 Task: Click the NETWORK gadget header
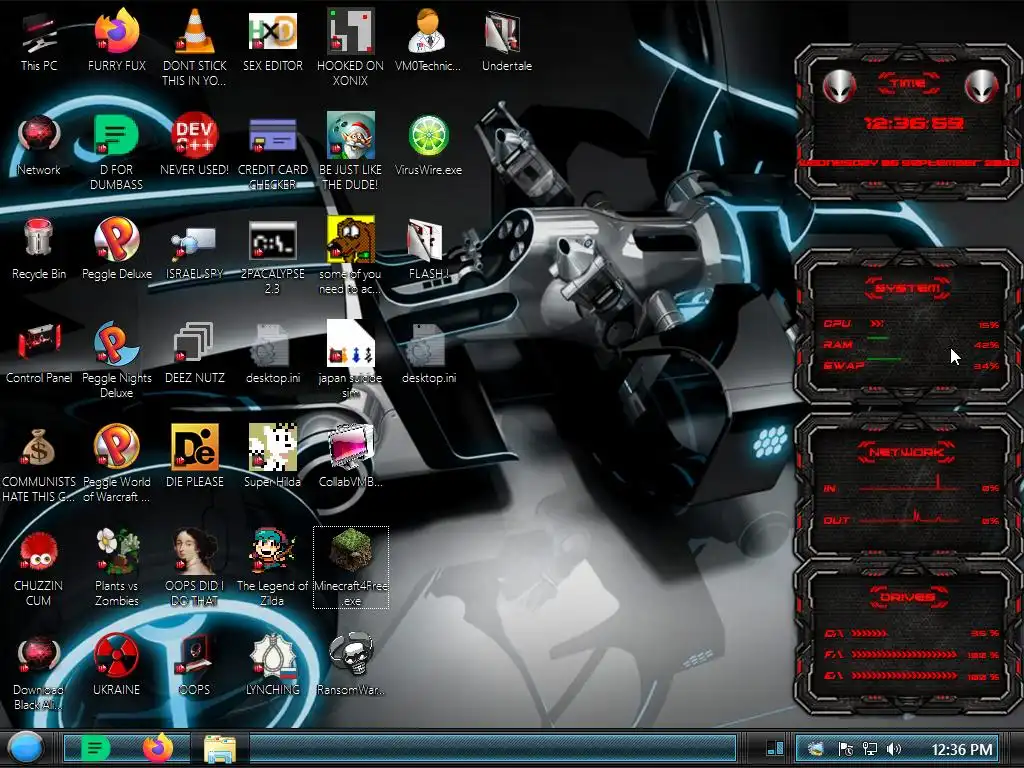tap(906, 452)
